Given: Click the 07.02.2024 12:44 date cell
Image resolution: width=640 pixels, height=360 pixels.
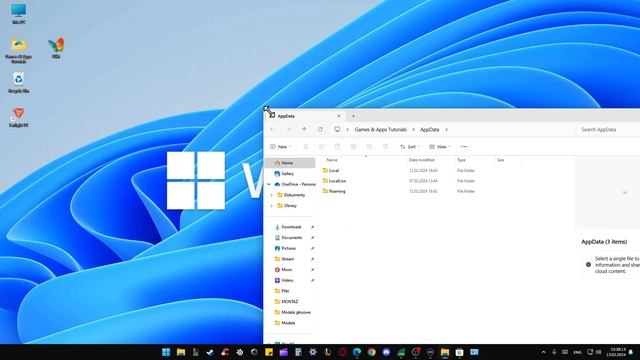Looking at the screenshot, I should (x=423, y=181).
